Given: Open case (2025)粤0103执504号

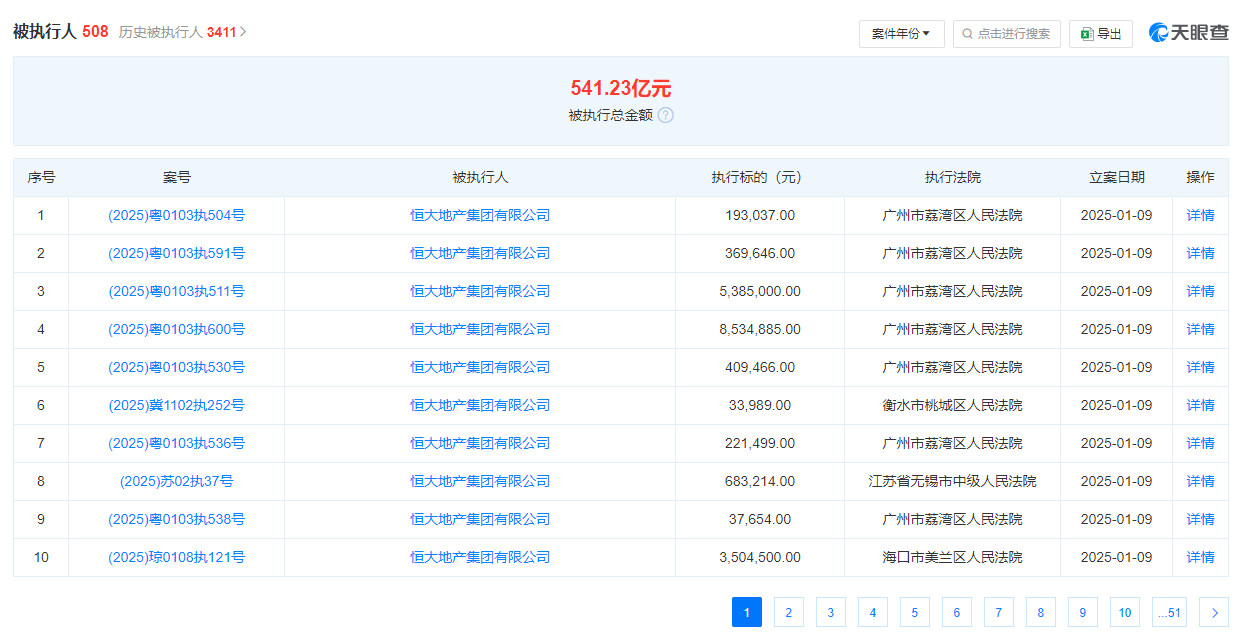Looking at the screenshot, I should tap(177, 215).
